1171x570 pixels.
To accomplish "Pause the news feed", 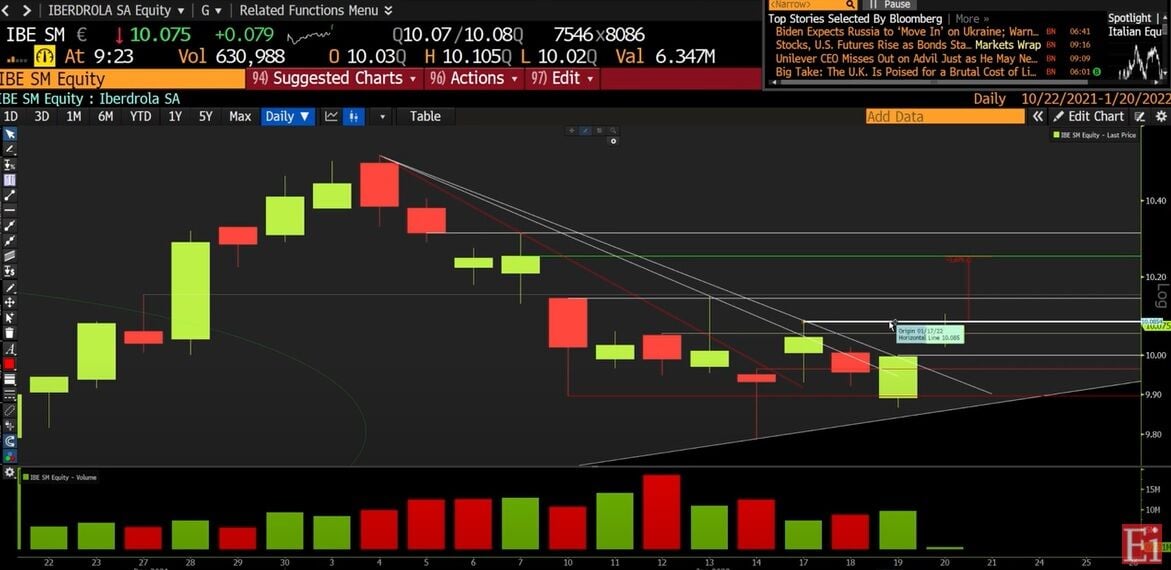I will (889, 4).
